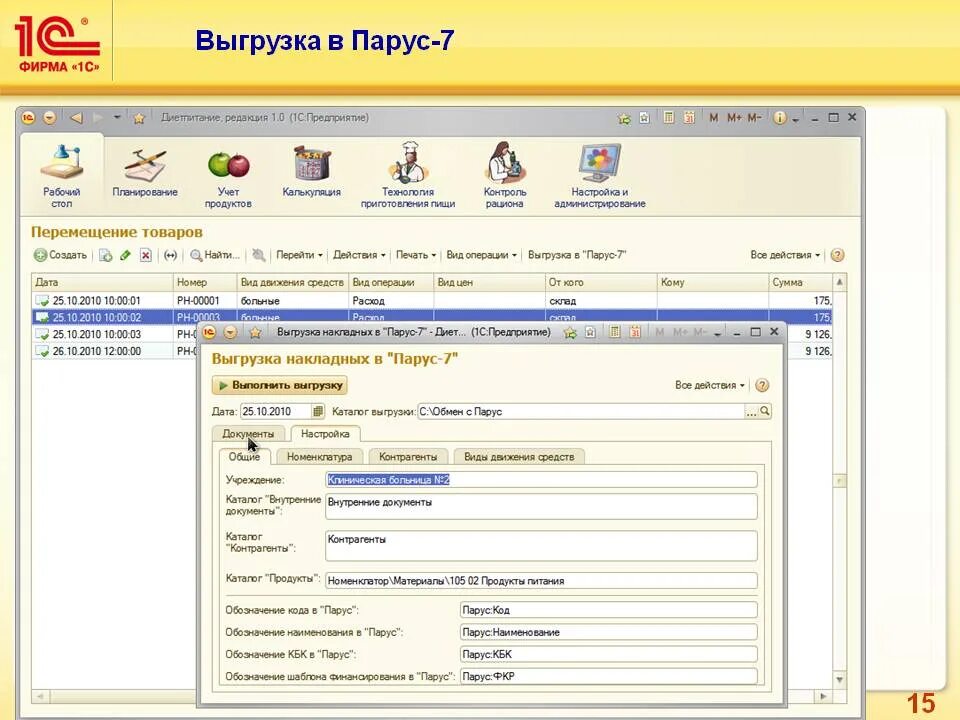Open the calendar picker beside date field
Screen dimensions: 960x720
[318, 411]
